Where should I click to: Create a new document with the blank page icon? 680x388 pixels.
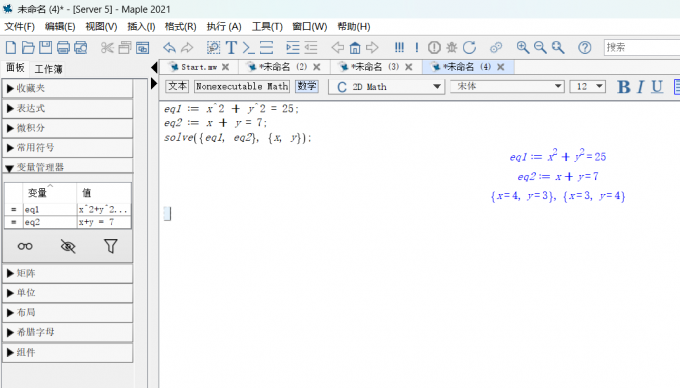pos(11,47)
